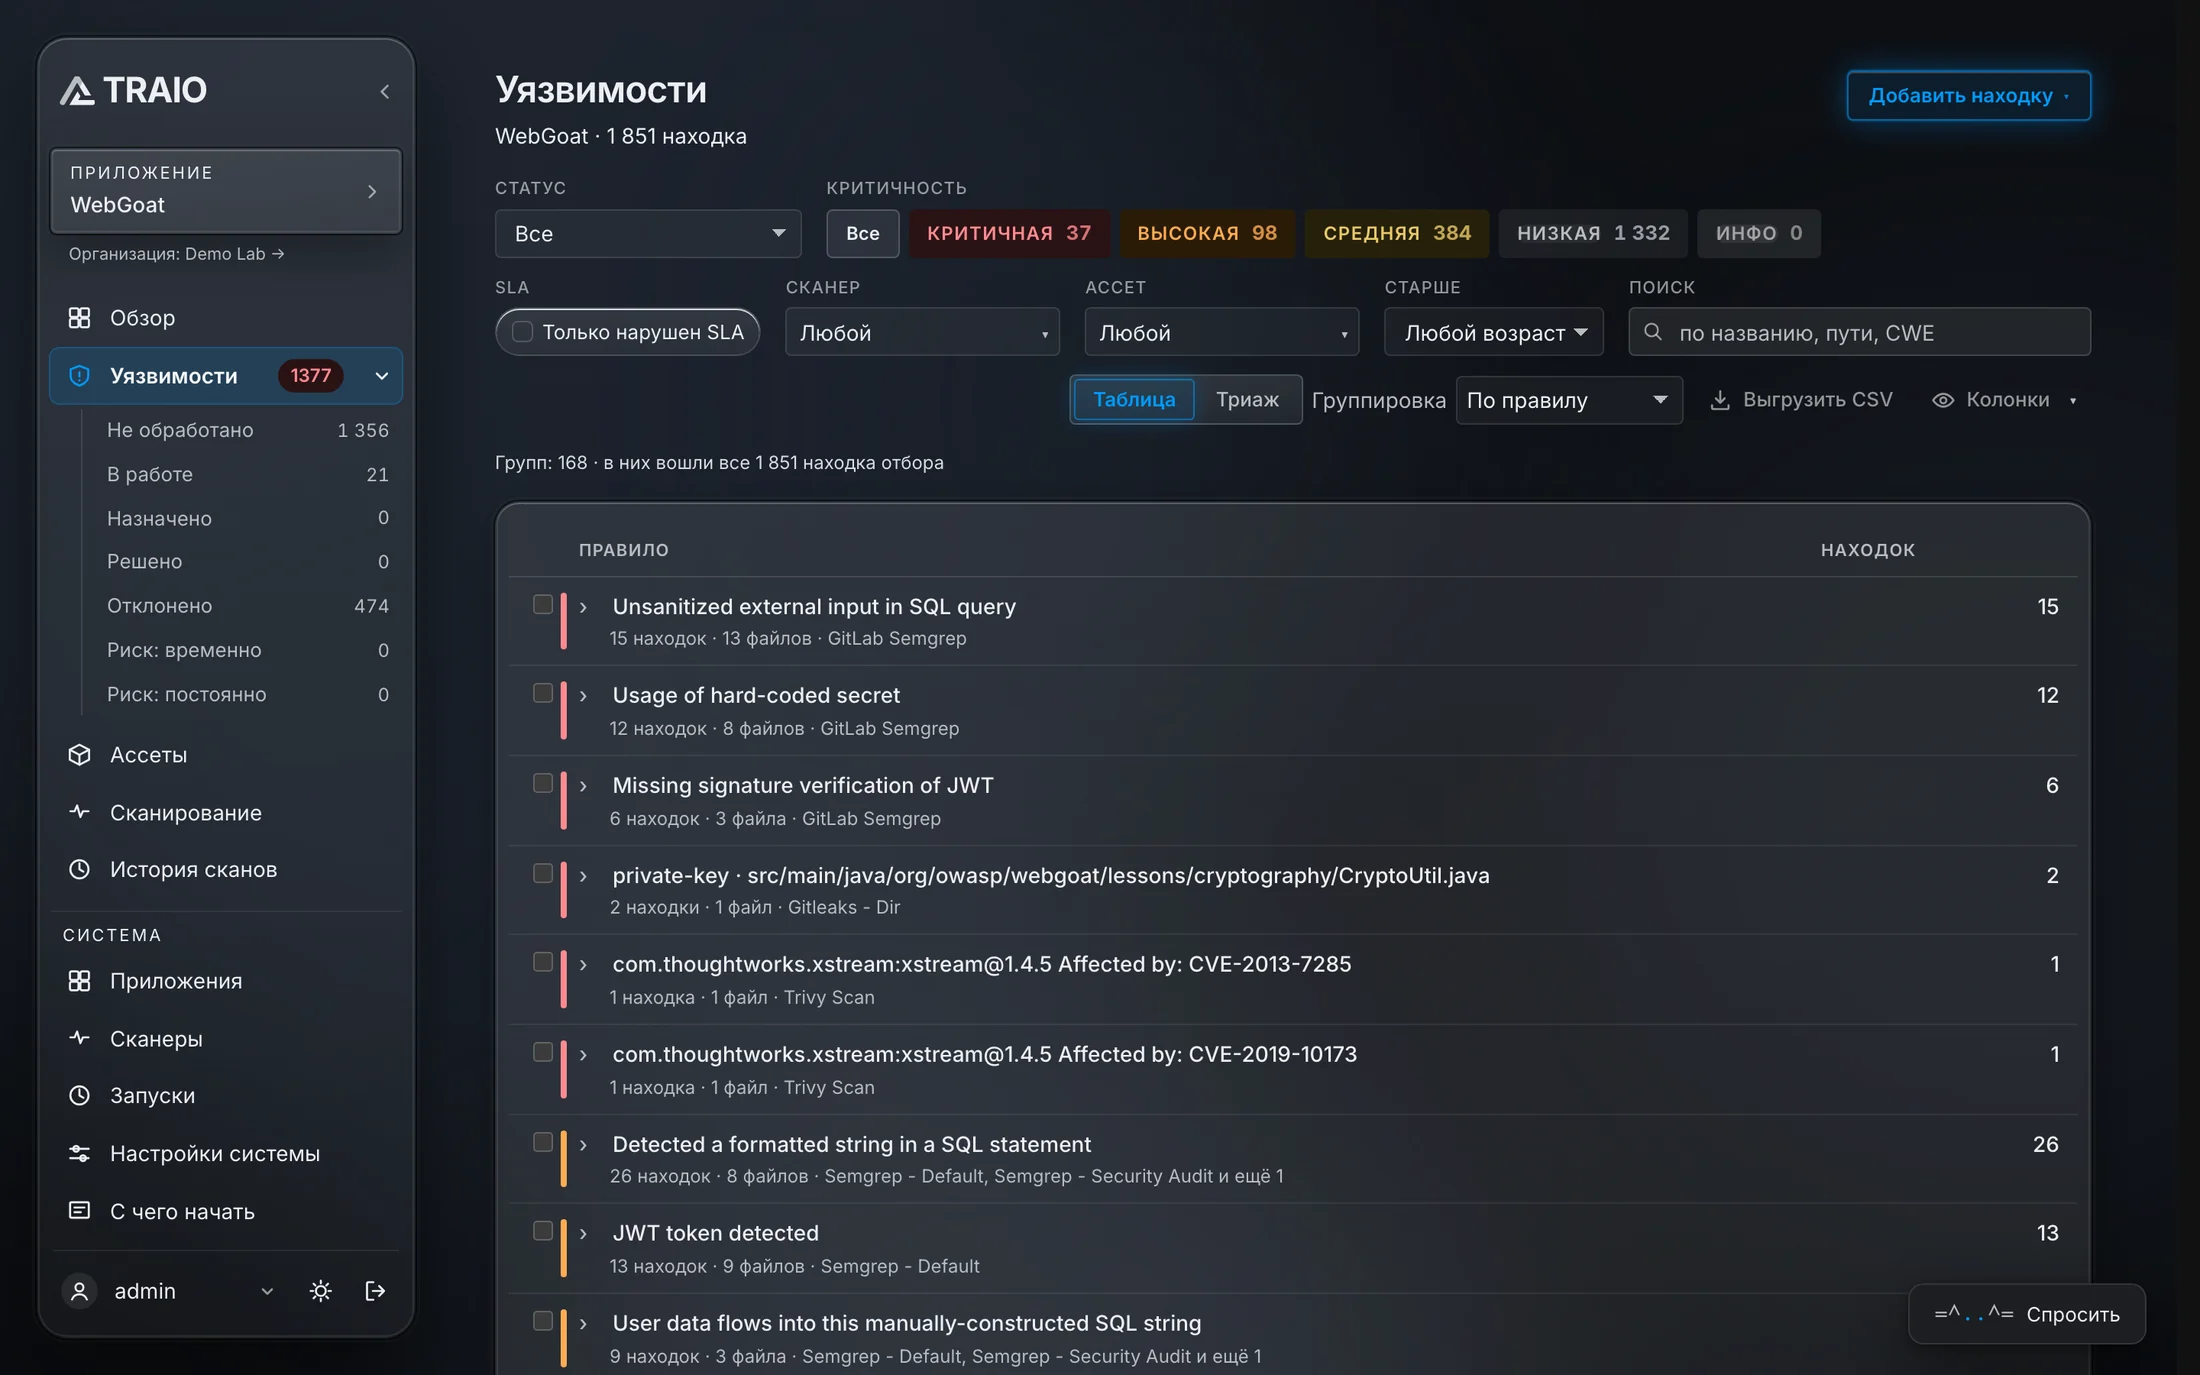Screen dimensions: 2200x1375
Task: Open the Группировка По правилу dropdown
Action: click(1569, 400)
